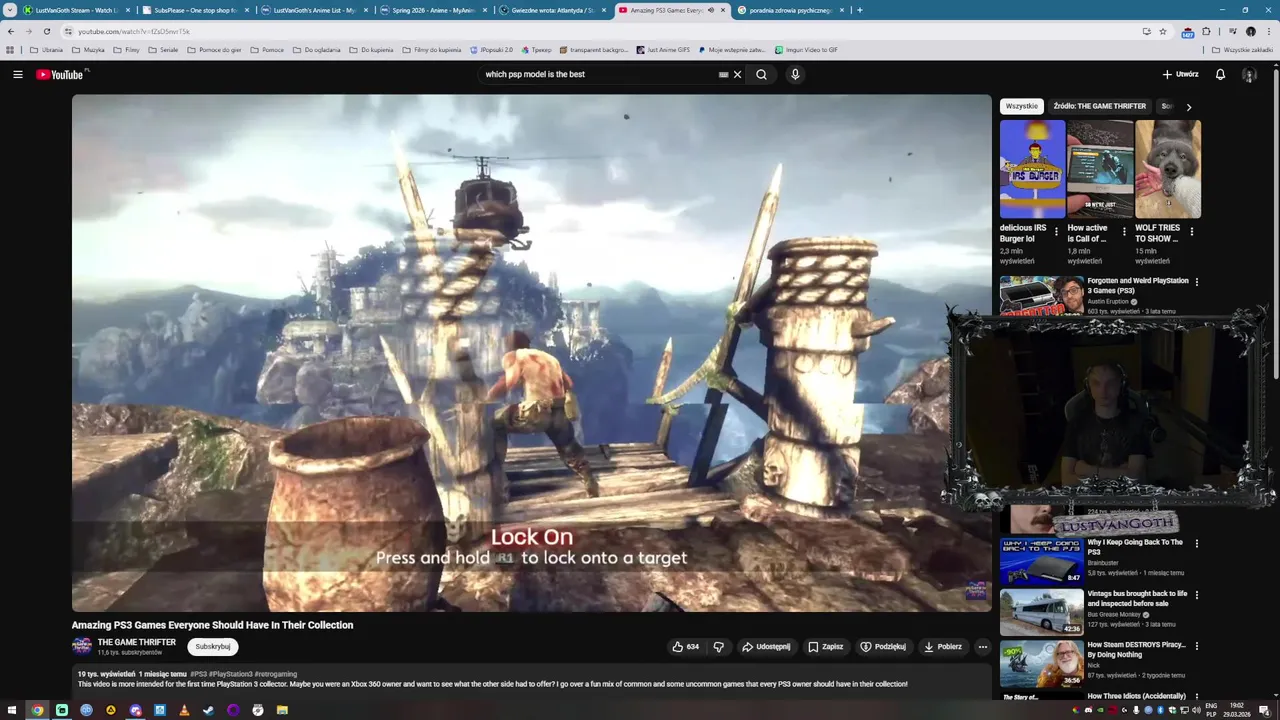This screenshot has width=1280, height=720.
Task: Open Wszystkie zakładki bookmarks folder
Action: point(1242,50)
